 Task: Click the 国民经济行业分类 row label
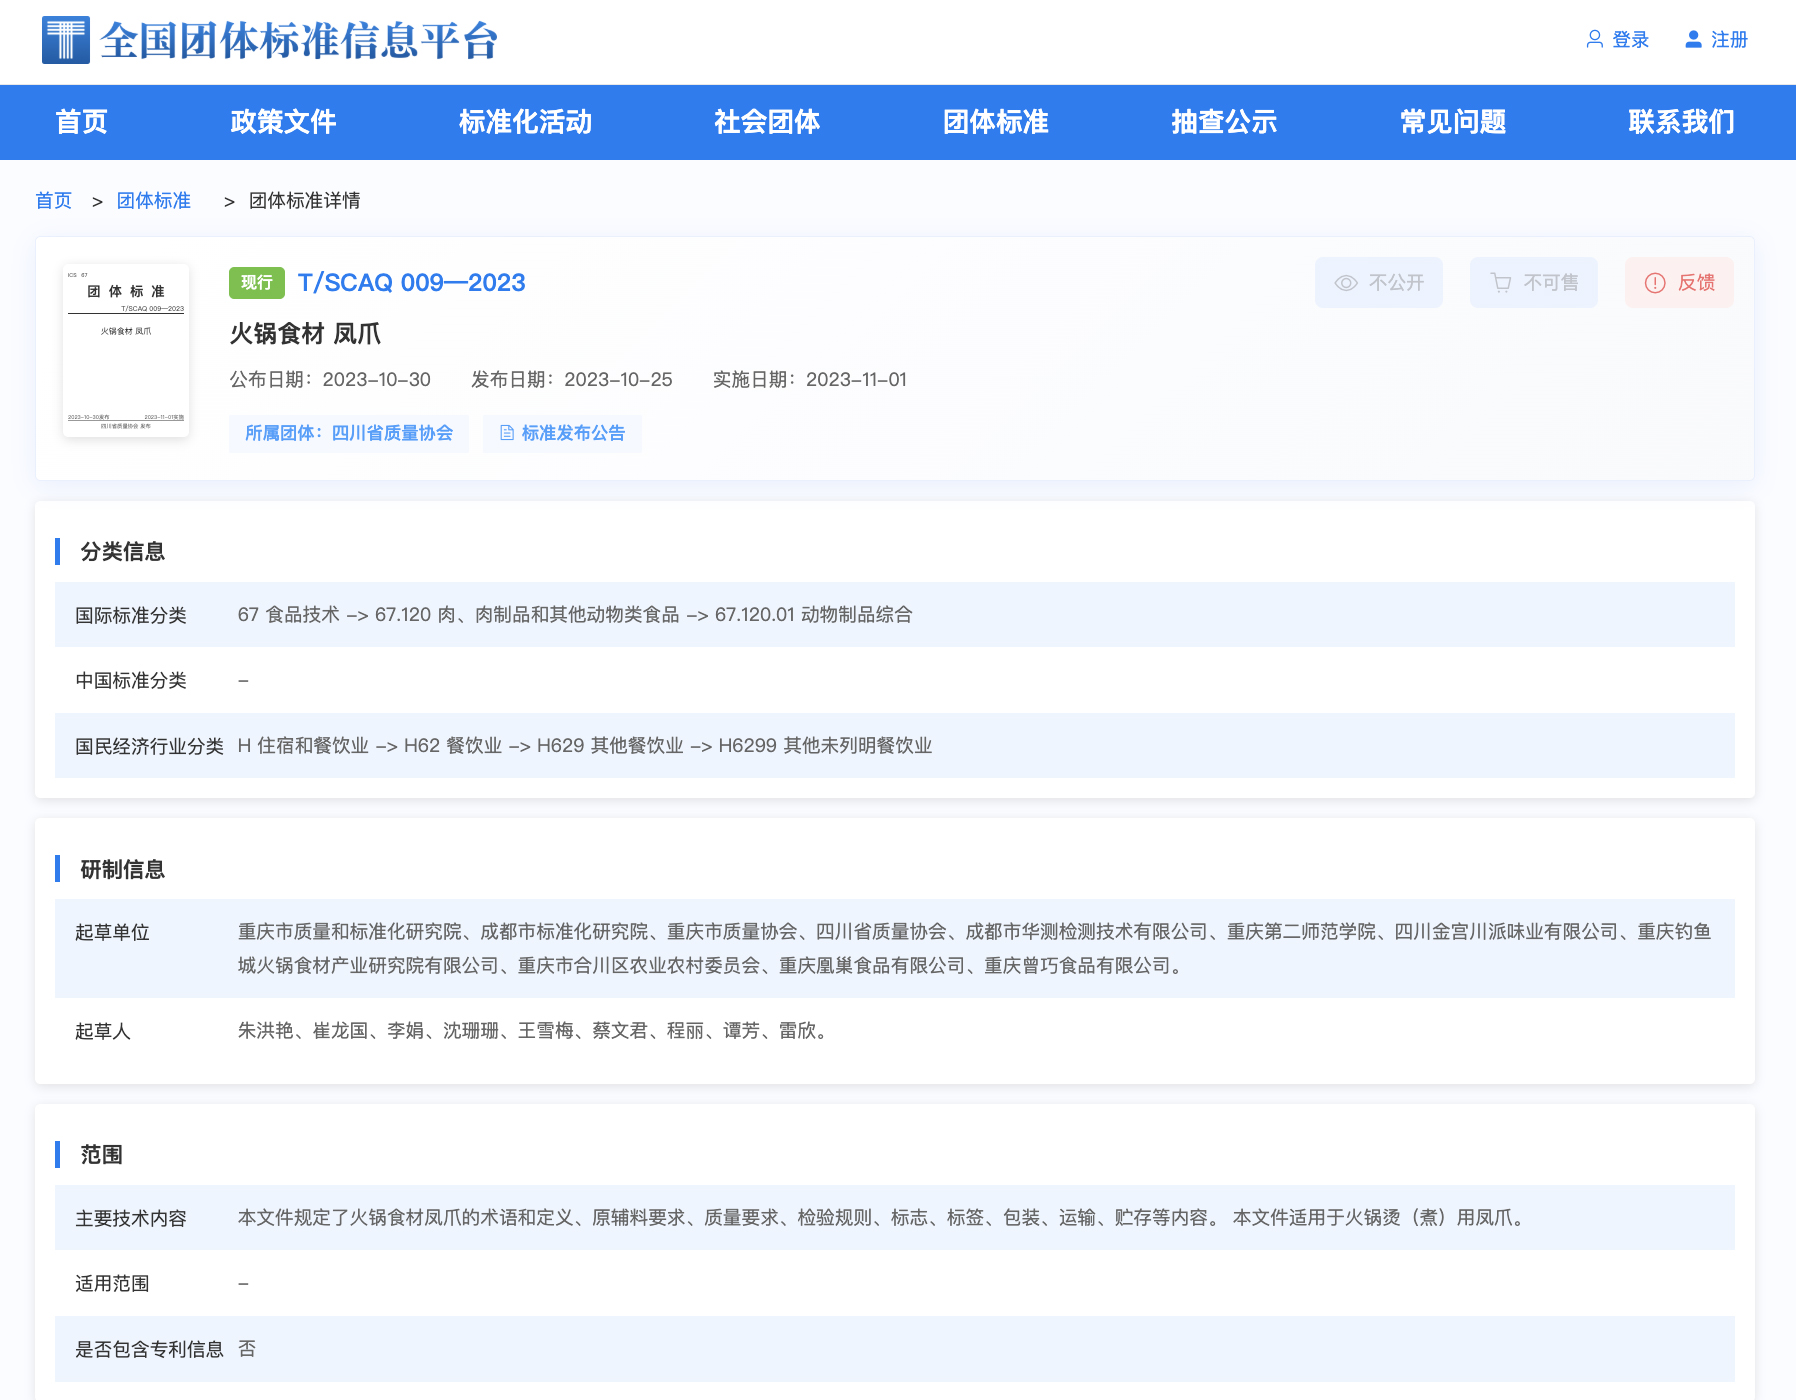[149, 746]
